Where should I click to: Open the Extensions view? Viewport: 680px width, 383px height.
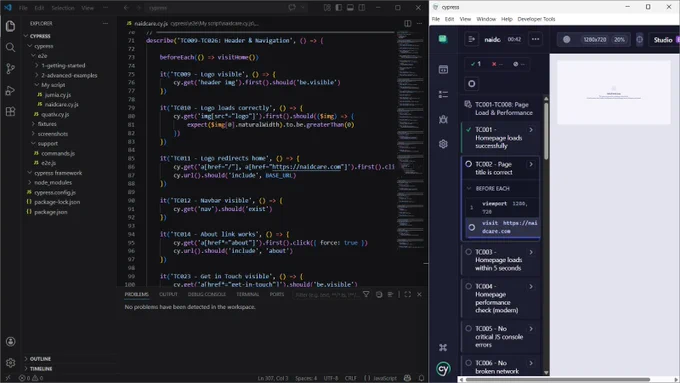point(10,111)
